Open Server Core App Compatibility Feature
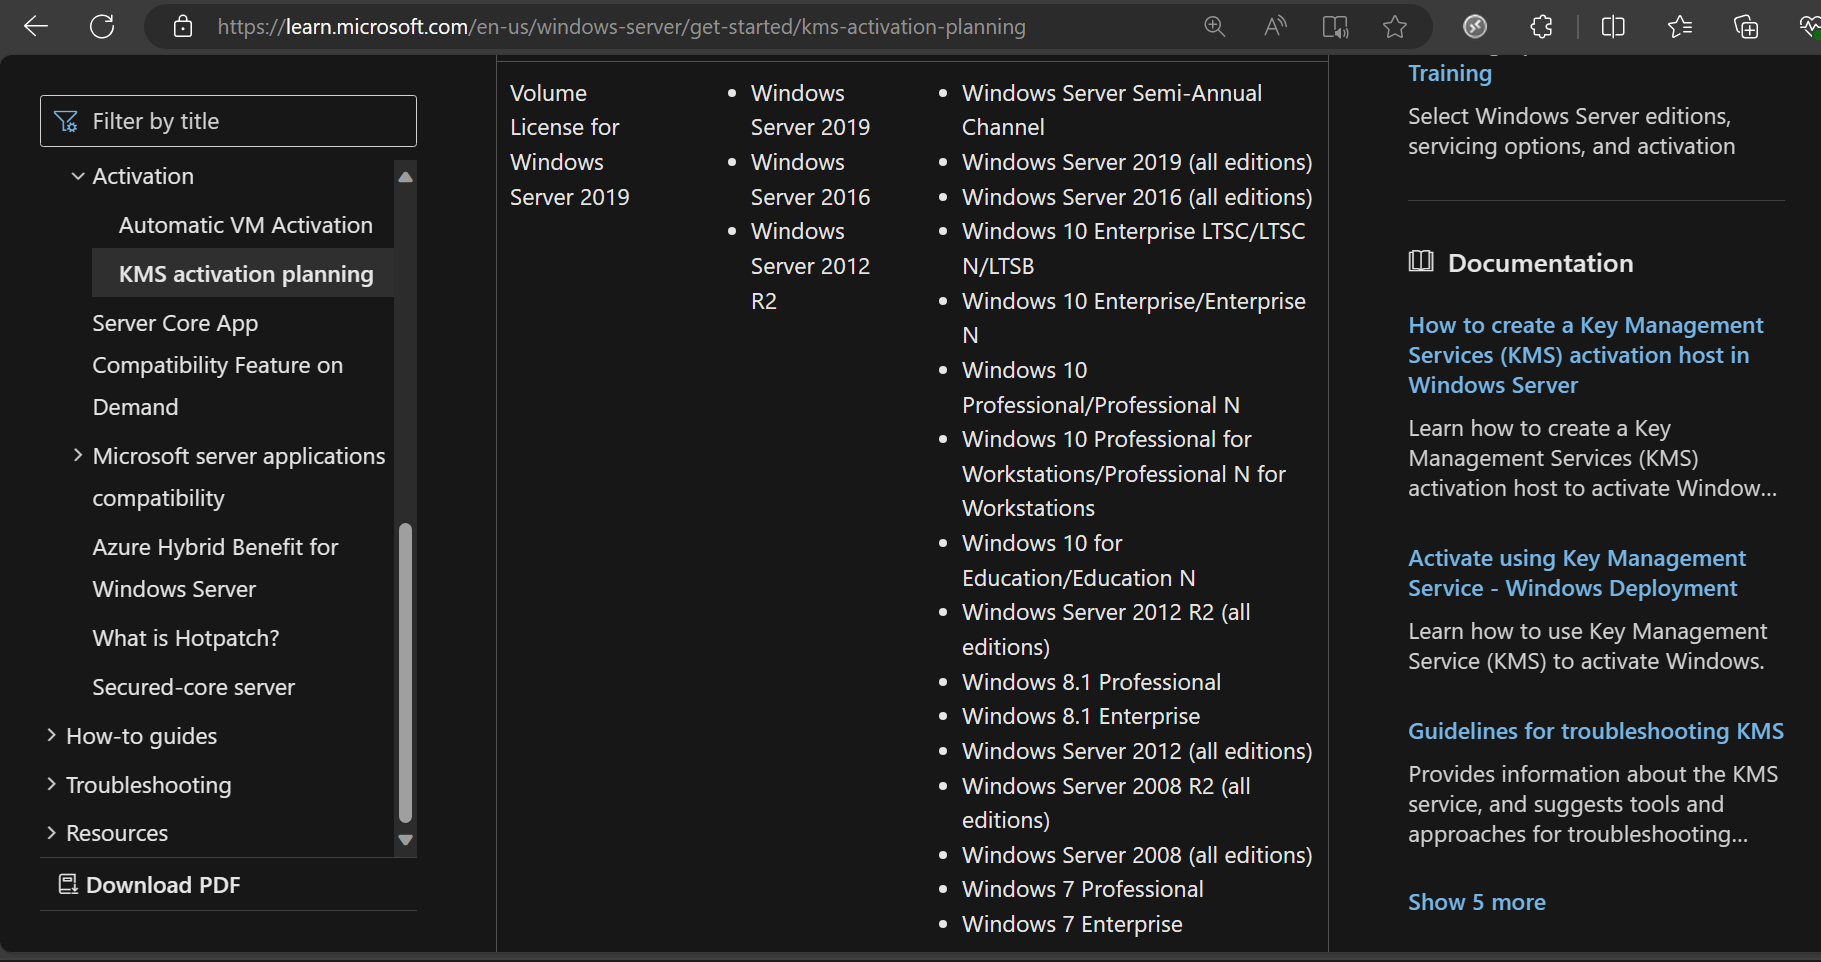This screenshot has width=1821, height=962. point(217,365)
